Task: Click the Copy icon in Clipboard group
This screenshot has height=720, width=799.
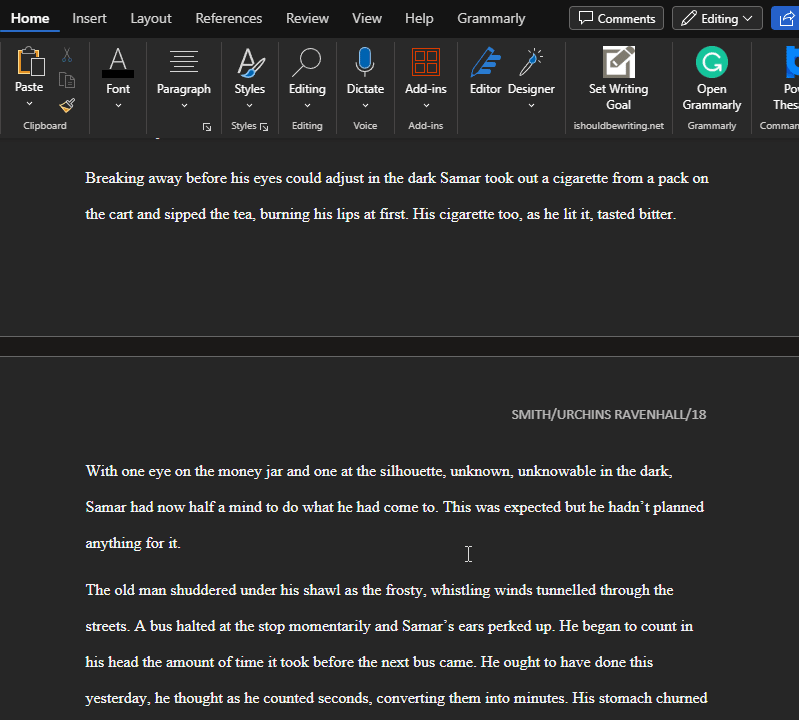Action: 67,80
